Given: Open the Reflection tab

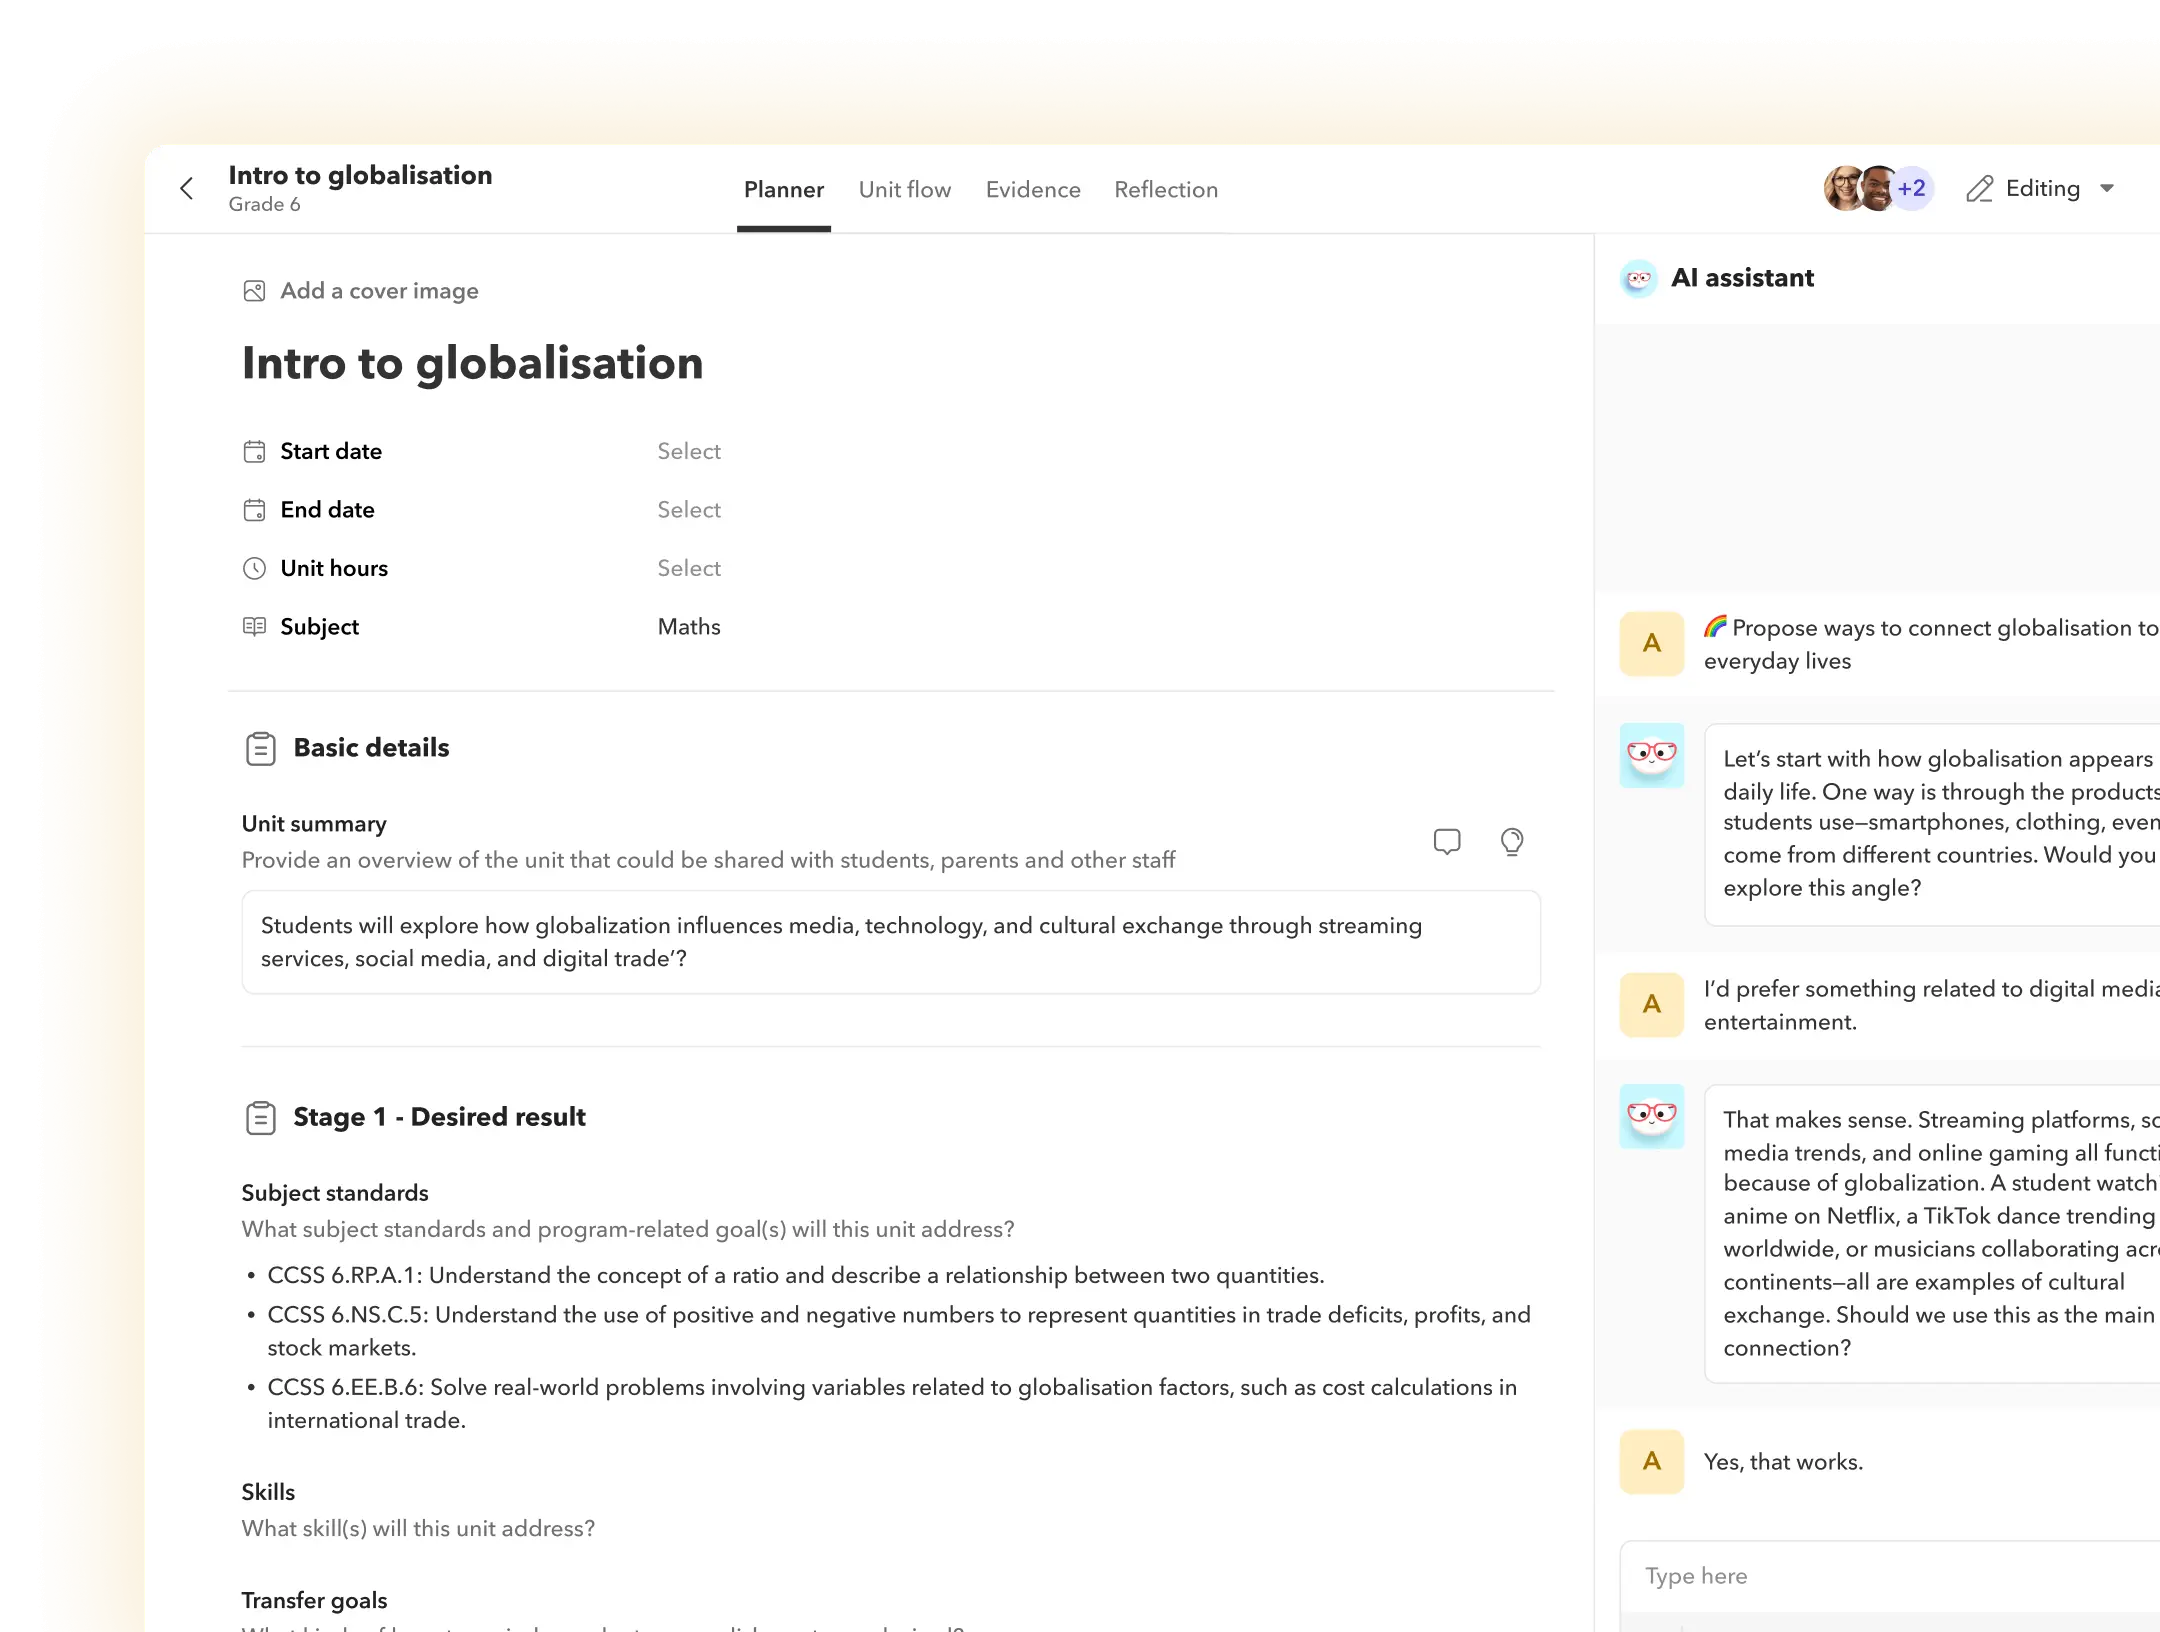Looking at the screenshot, I should point(1165,190).
